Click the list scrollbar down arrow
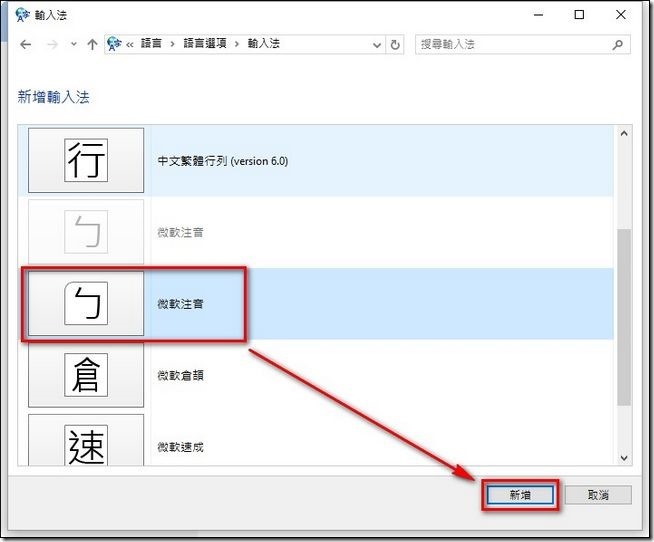This screenshot has width=654, height=542. 624,458
